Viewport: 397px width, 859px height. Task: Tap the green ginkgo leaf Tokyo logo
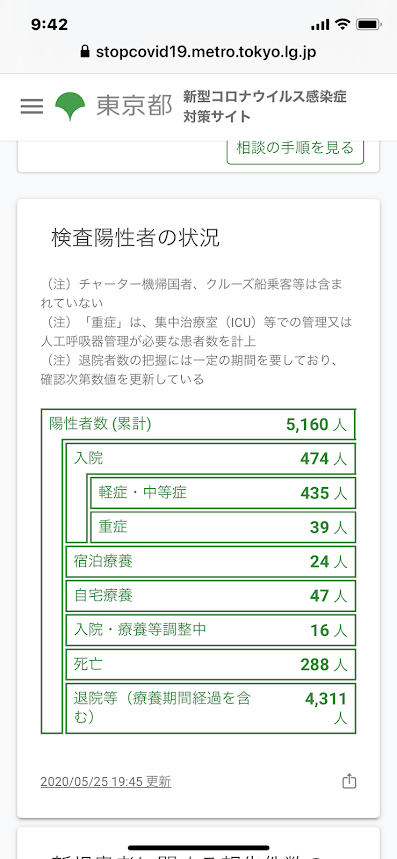pyautogui.click(x=70, y=106)
